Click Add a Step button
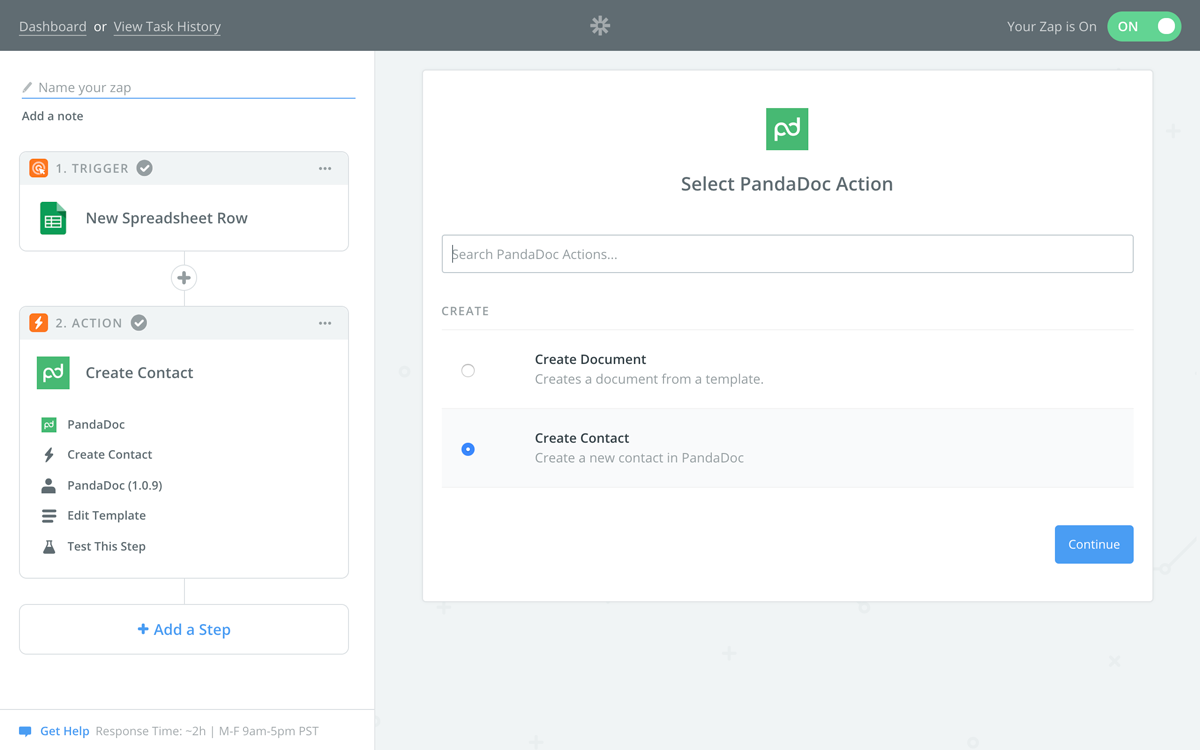The width and height of the screenshot is (1200, 750). (x=184, y=630)
